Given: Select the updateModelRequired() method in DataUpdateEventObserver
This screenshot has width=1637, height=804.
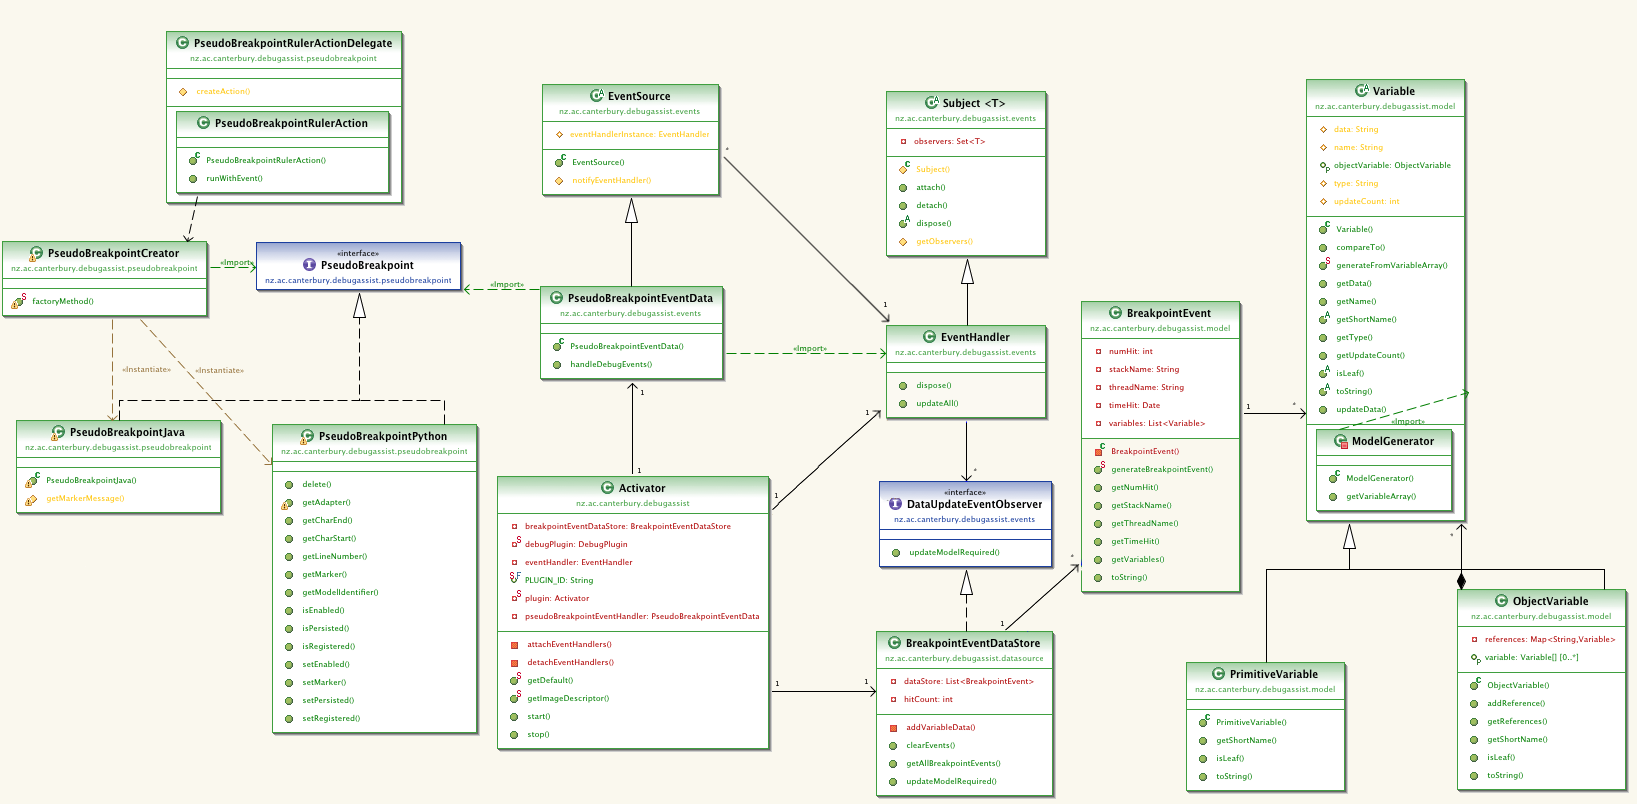Looking at the screenshot, I should tap(954, 552).
